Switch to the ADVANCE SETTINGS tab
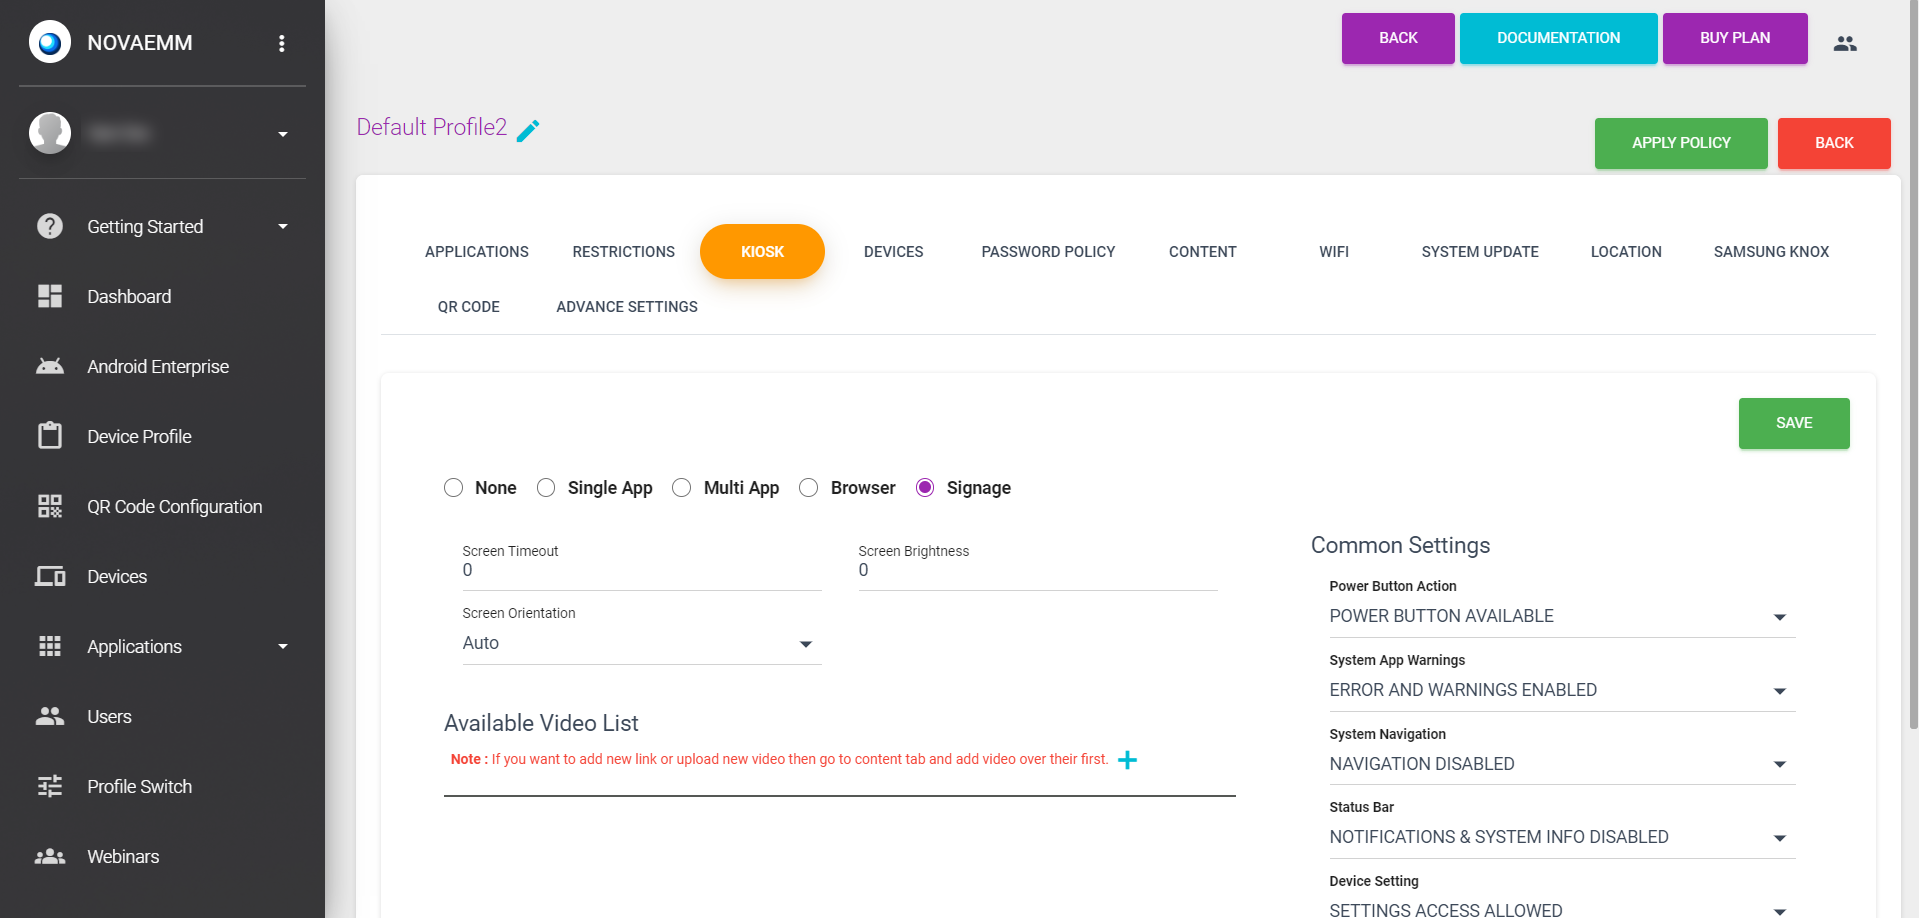This screenshot has height=918, width=1919. [x=627, y=307]
